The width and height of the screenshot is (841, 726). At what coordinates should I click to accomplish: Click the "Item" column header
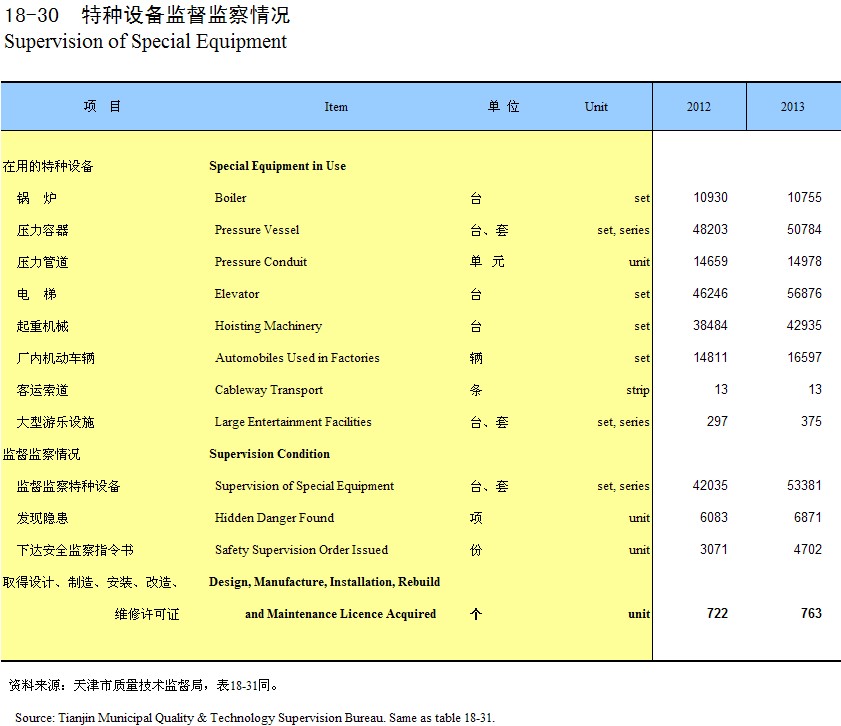point(336,107)
